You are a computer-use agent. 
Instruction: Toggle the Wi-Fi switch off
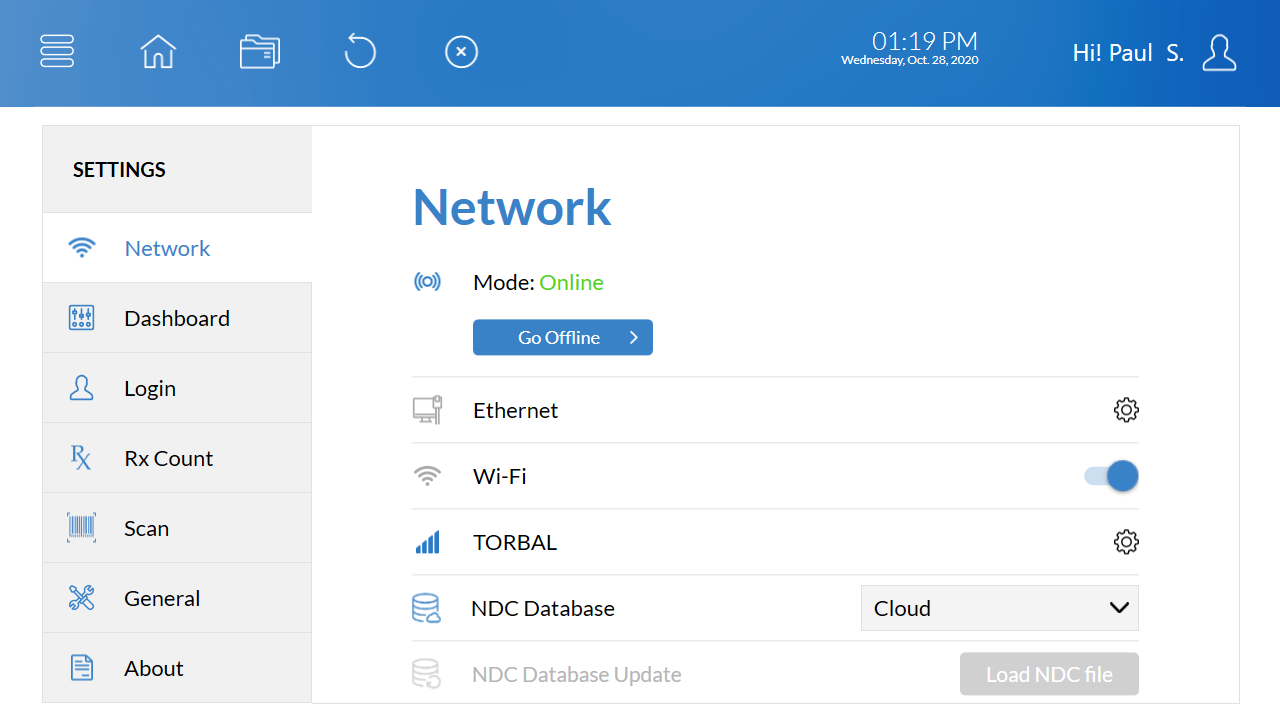pos(1112,476)
